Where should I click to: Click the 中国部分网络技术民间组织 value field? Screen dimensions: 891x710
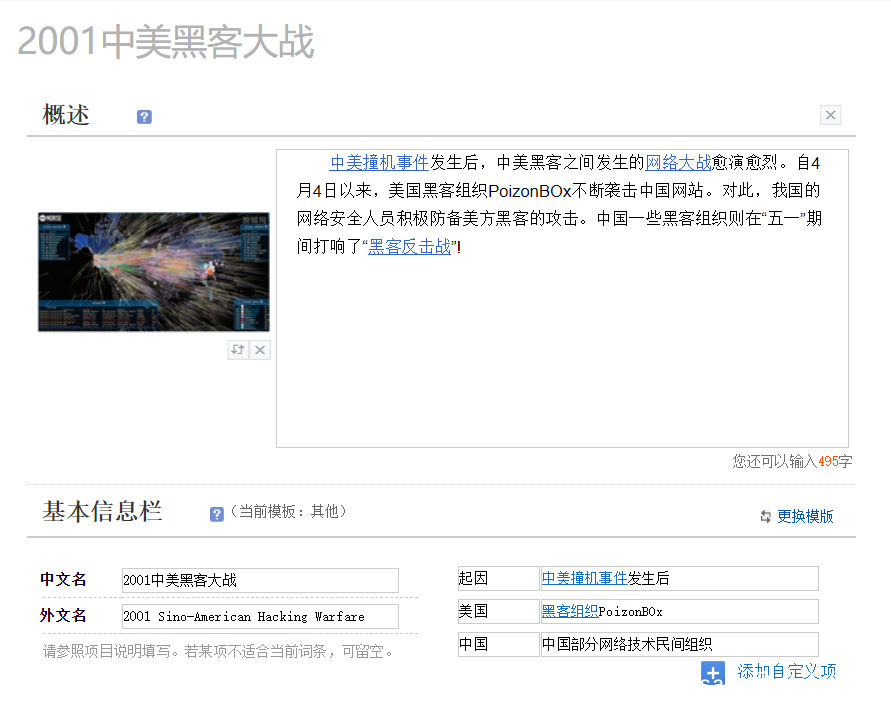(x=680, y=644)
